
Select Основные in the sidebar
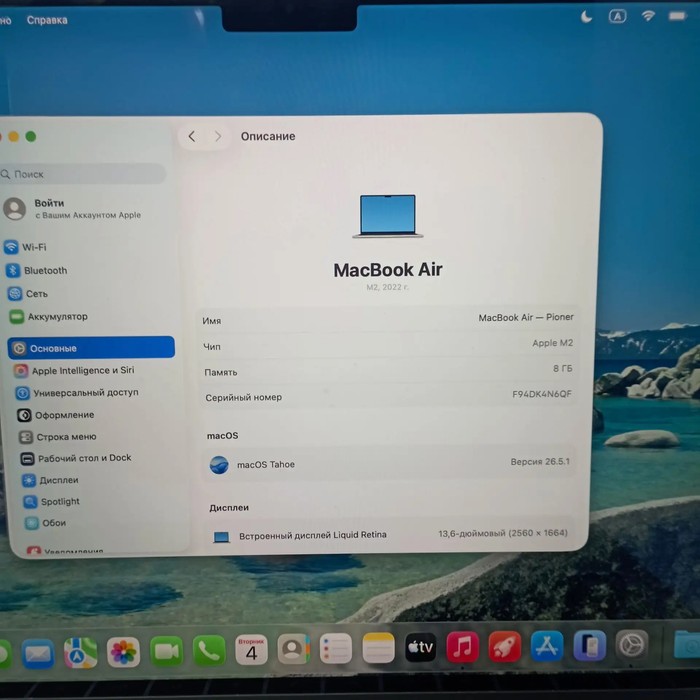coord(91,347)
